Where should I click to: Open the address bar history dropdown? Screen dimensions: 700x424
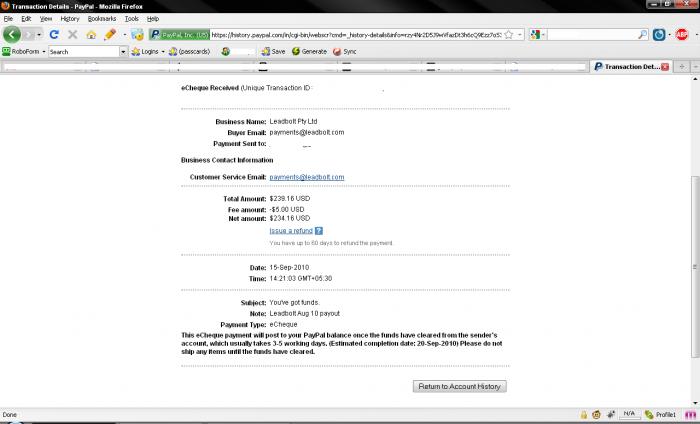tap(520, 34)
